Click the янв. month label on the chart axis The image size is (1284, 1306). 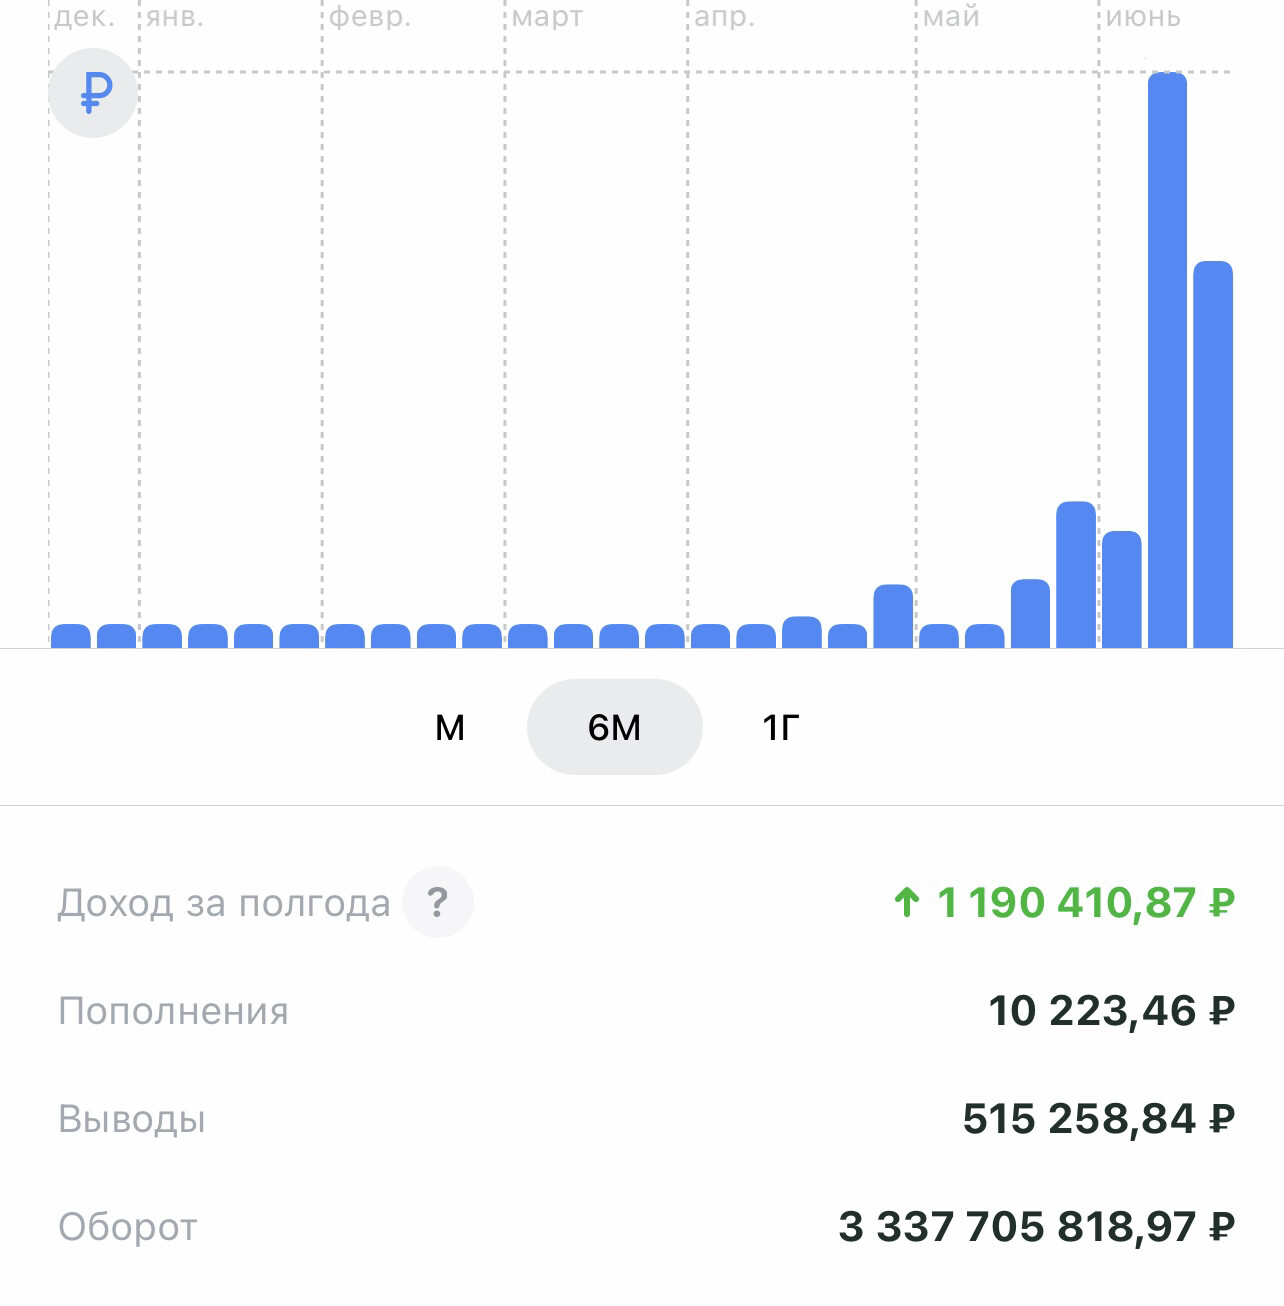tap(175, 17)
